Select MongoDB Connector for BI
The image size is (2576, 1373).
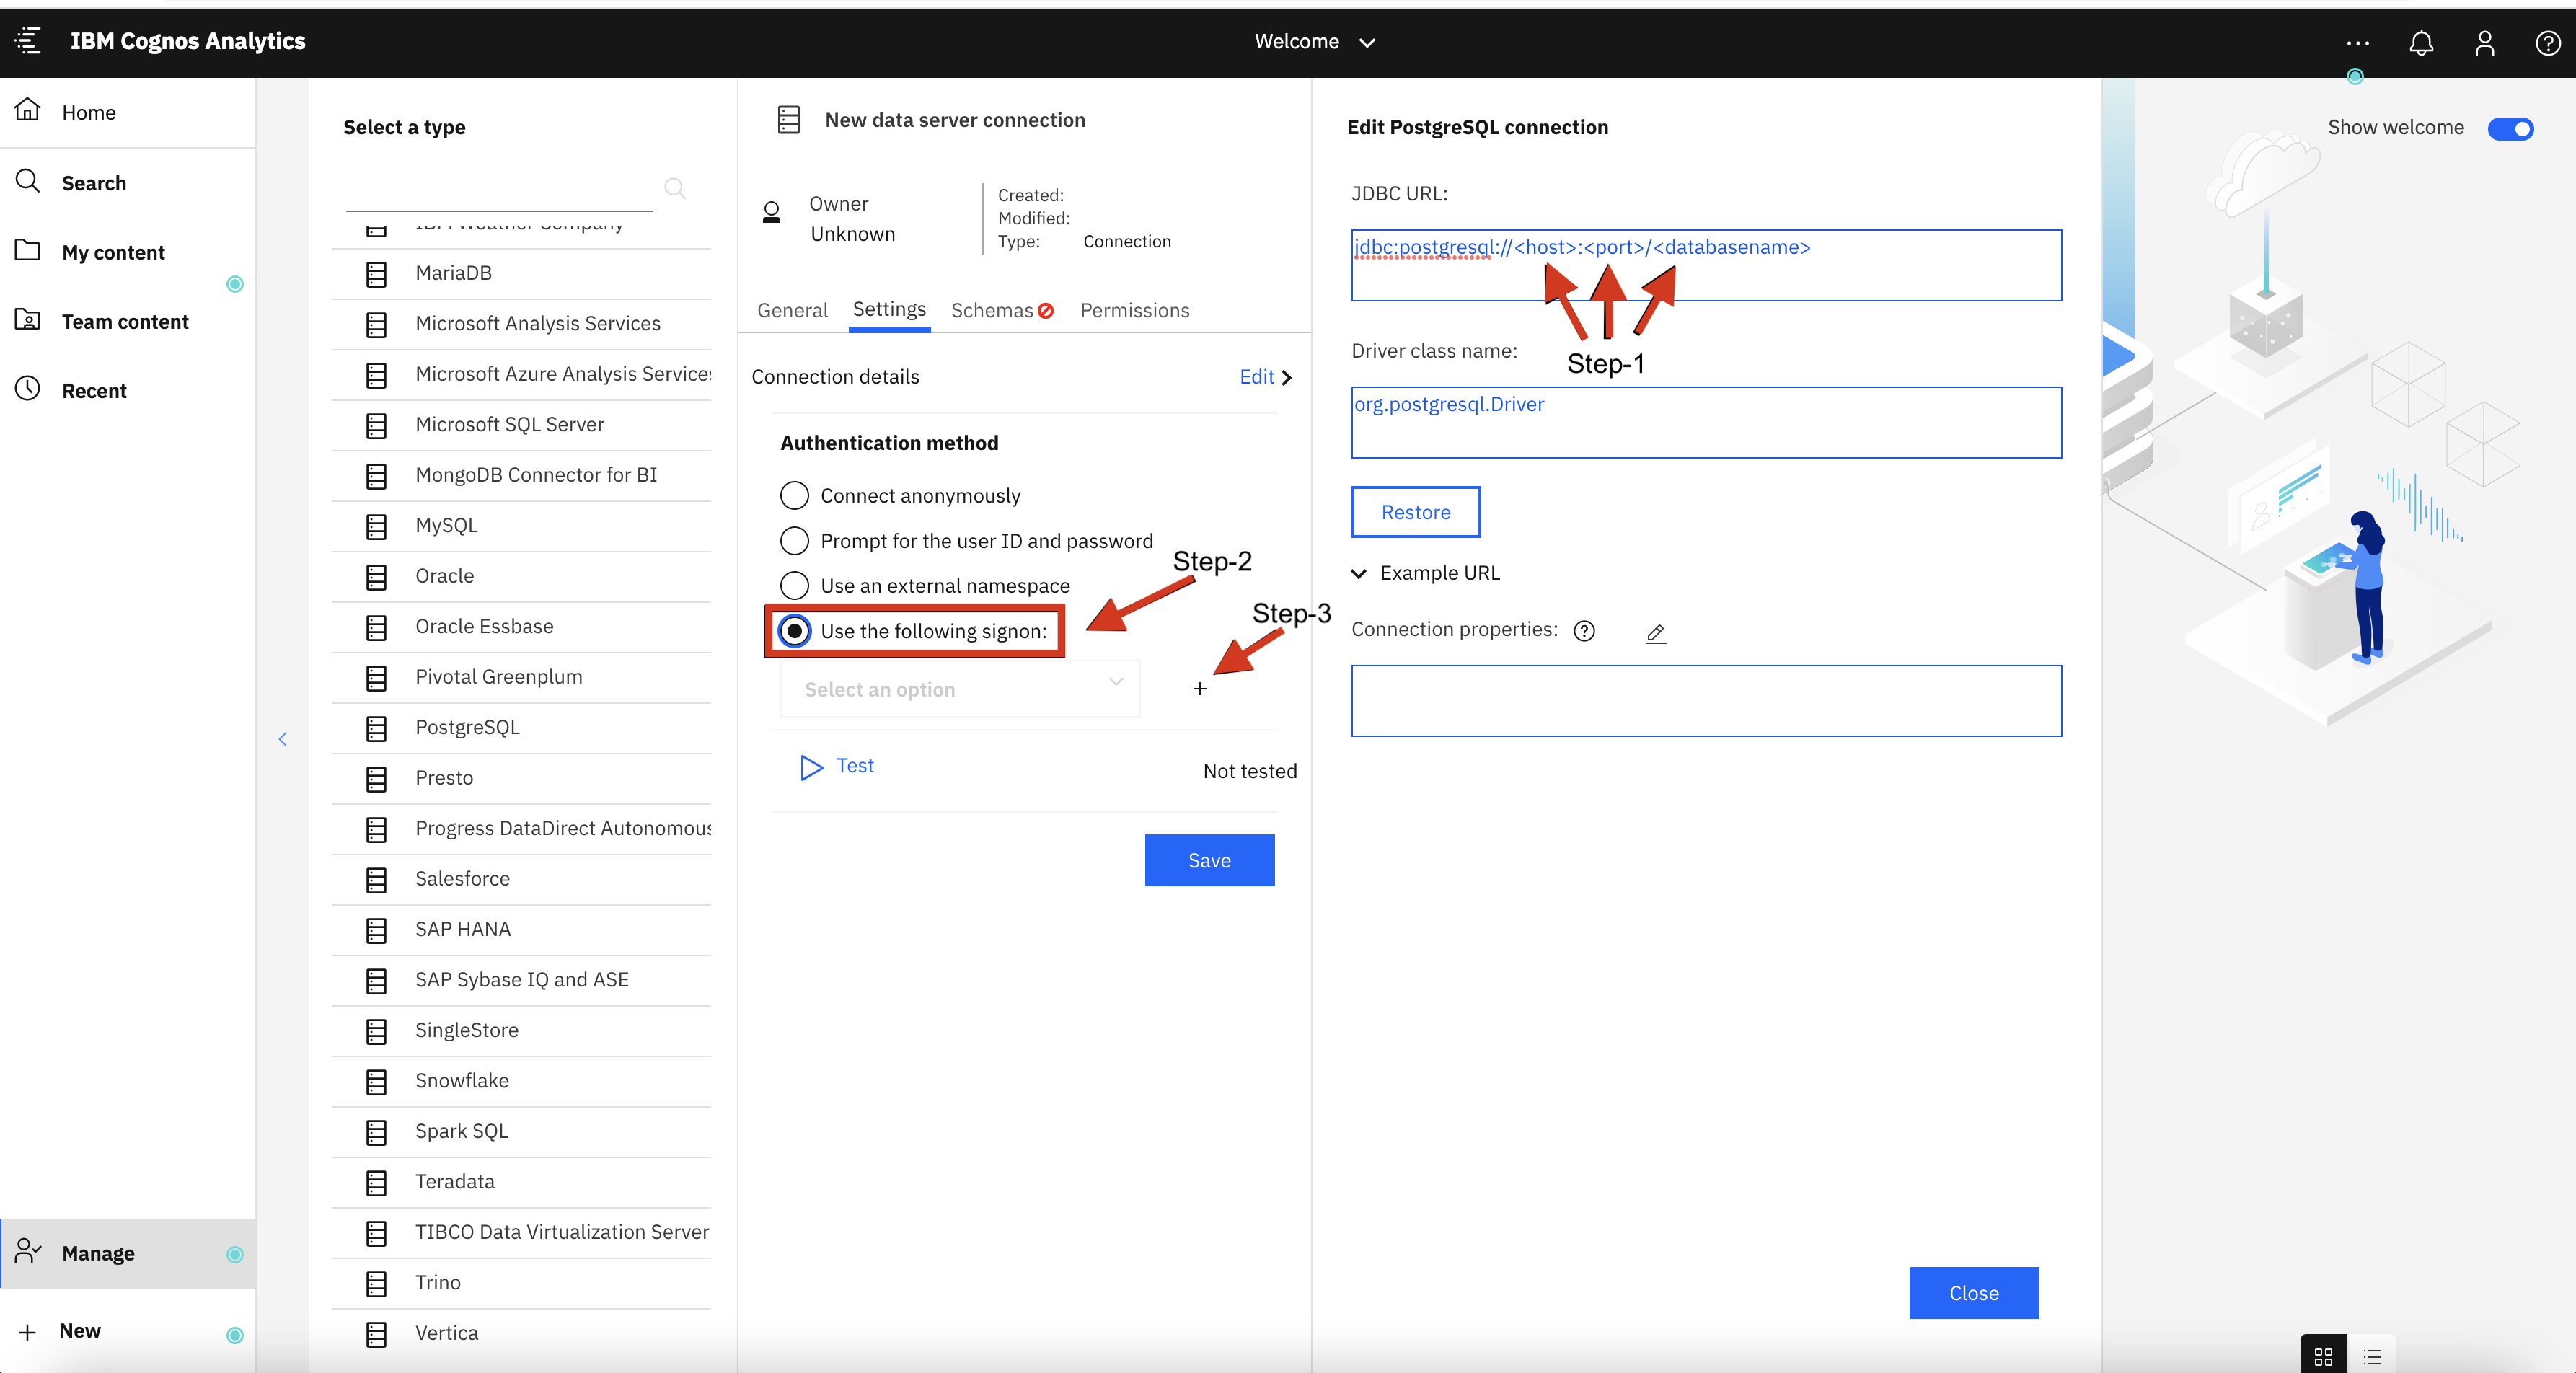(521, 475)
